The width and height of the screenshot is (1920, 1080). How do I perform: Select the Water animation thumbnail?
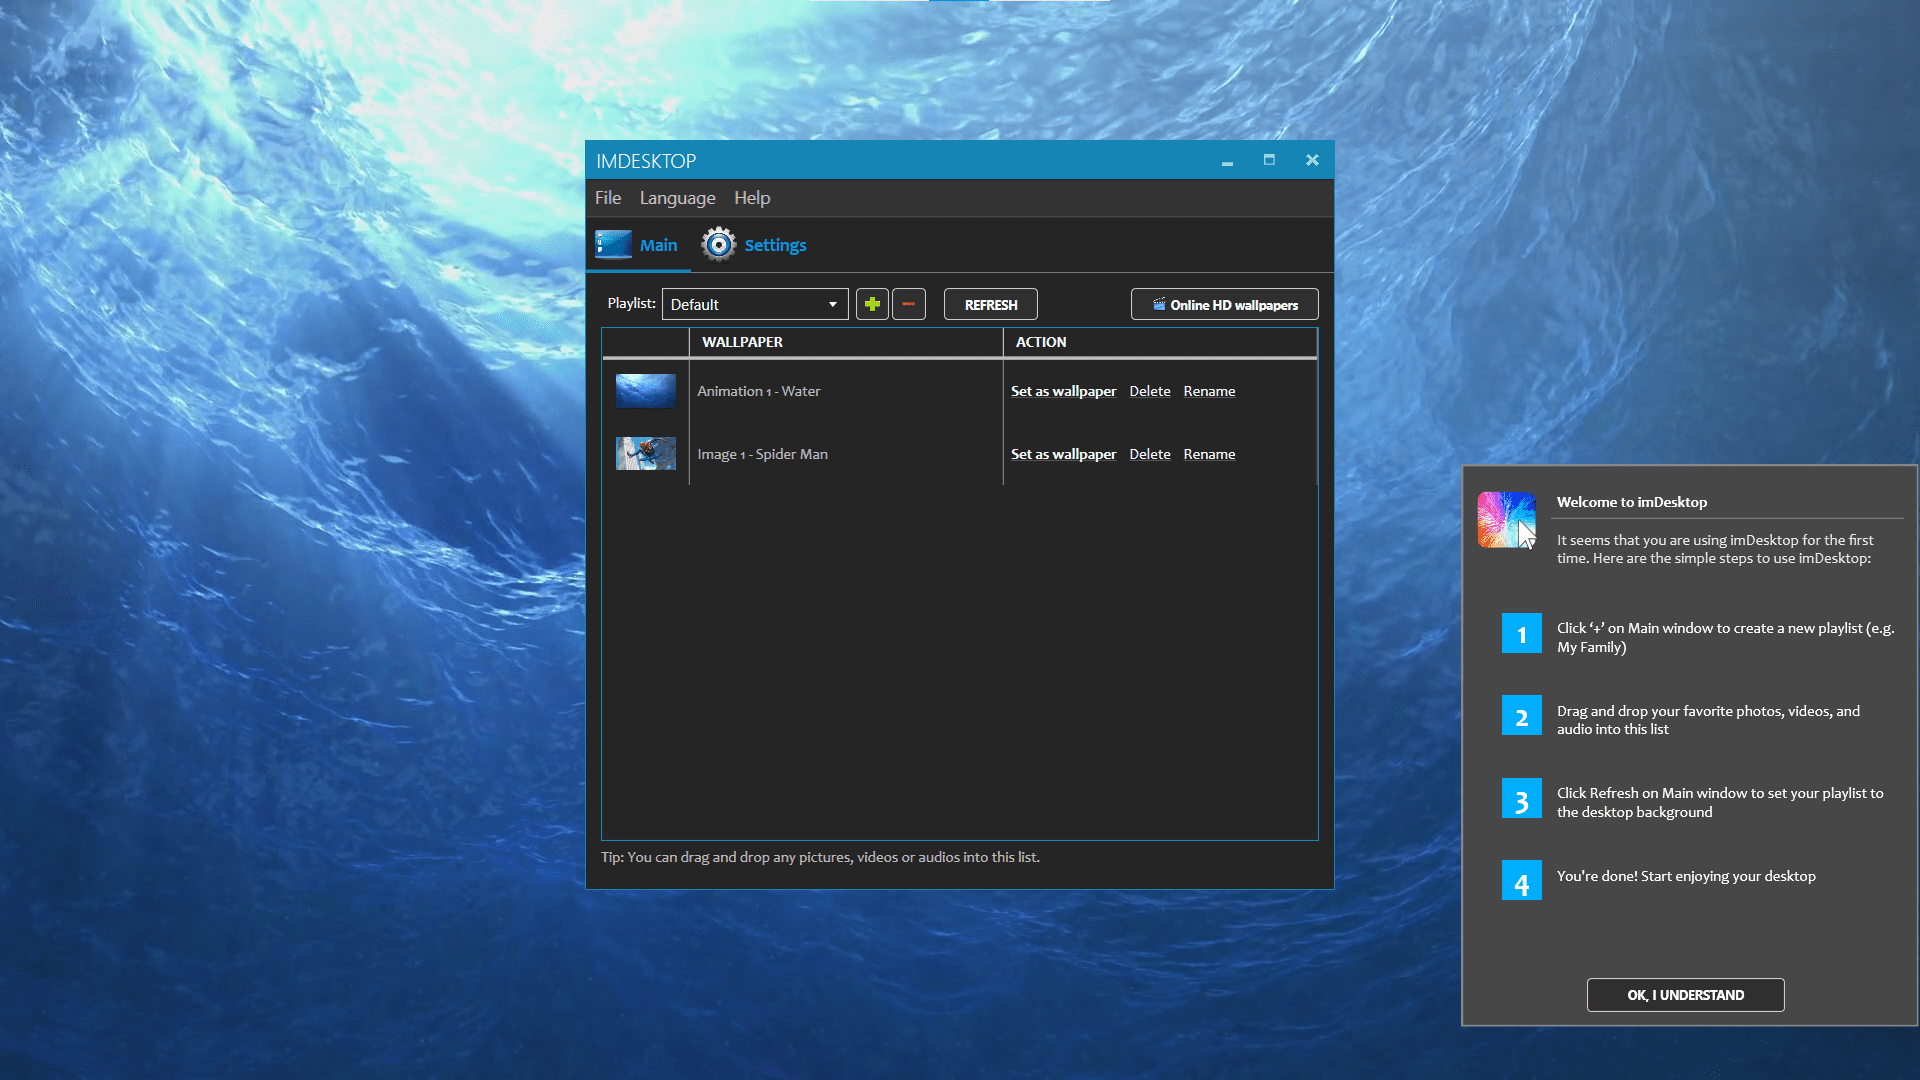(645, 390)
